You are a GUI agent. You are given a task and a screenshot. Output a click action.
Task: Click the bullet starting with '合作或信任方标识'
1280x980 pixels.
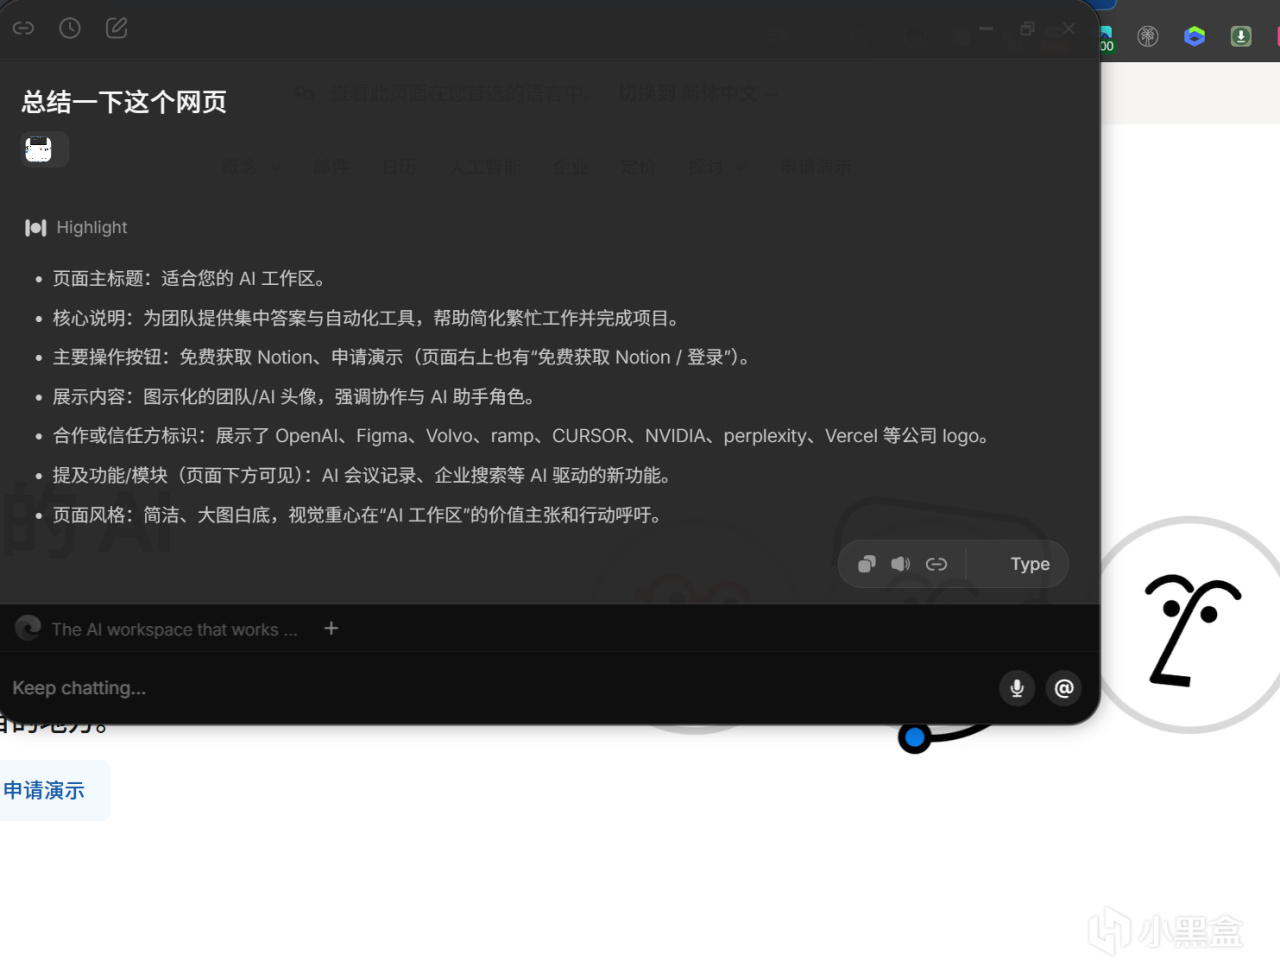[x=521, y=436]
